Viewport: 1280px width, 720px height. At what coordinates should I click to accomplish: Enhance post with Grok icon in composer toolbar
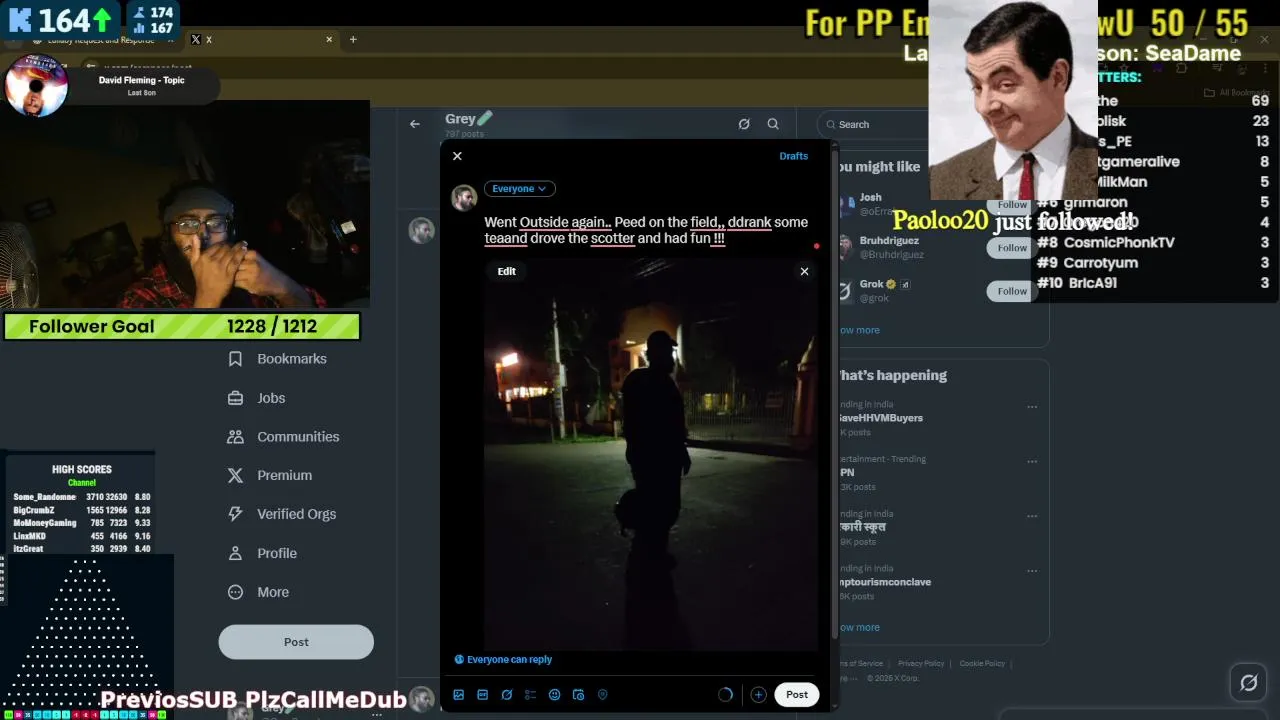507,695
